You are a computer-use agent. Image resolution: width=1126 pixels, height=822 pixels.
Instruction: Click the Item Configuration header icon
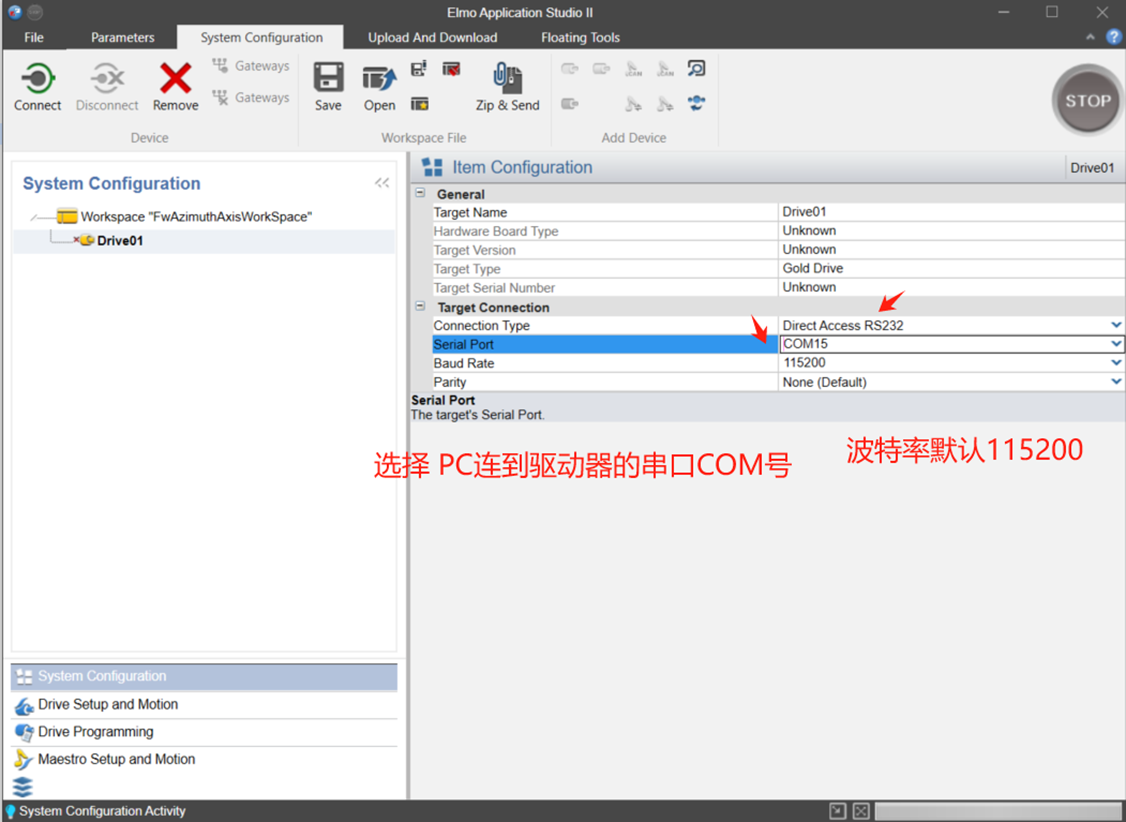coord(432,167)
